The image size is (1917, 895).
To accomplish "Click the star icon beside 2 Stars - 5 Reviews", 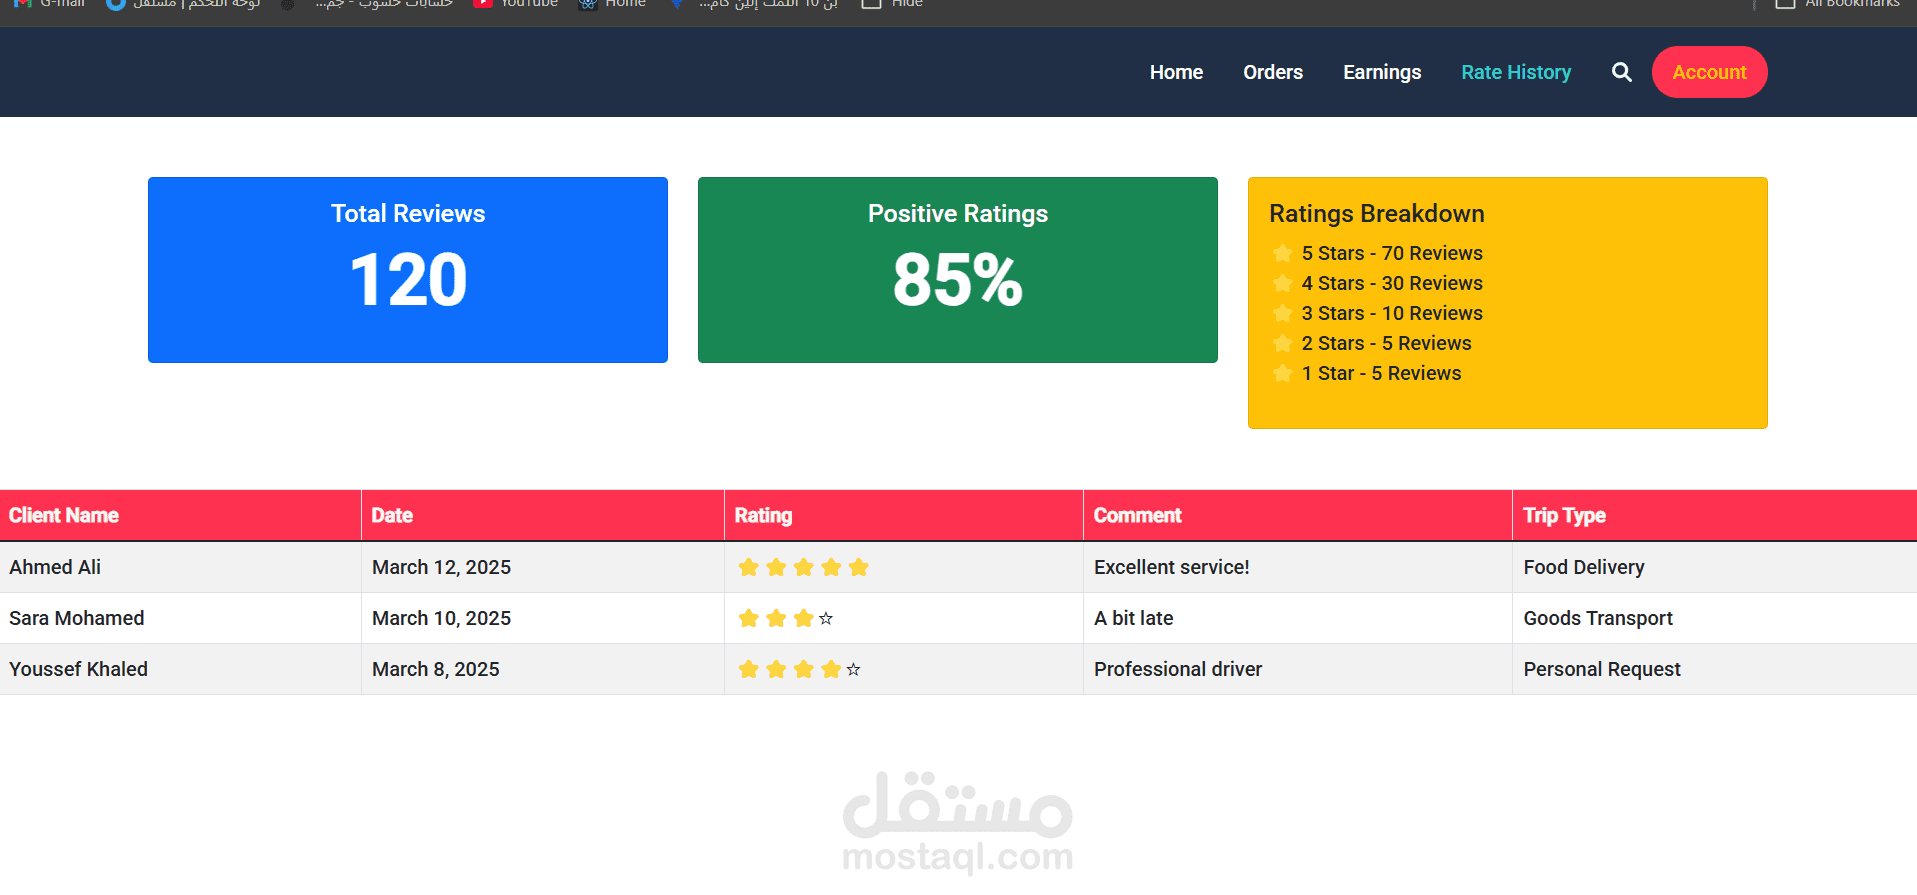I will (1282, 343).
